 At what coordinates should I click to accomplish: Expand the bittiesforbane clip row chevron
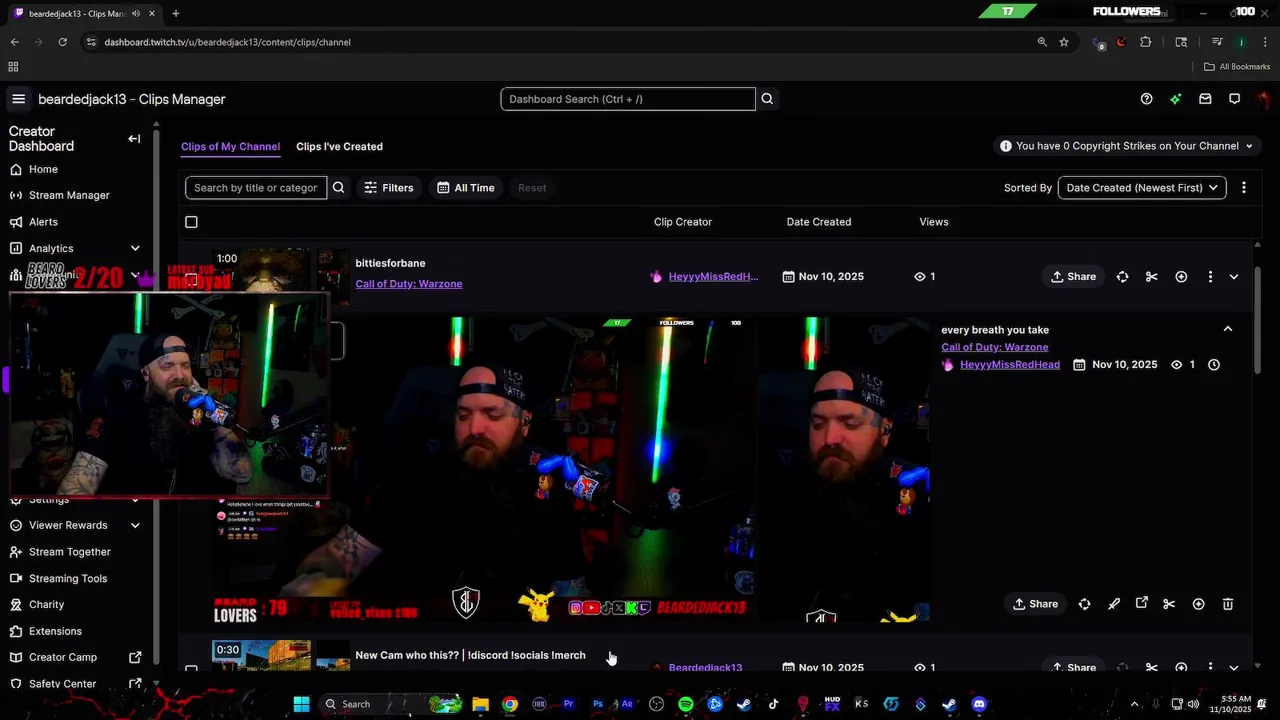pyautogui.click(x=1234, y=277)
